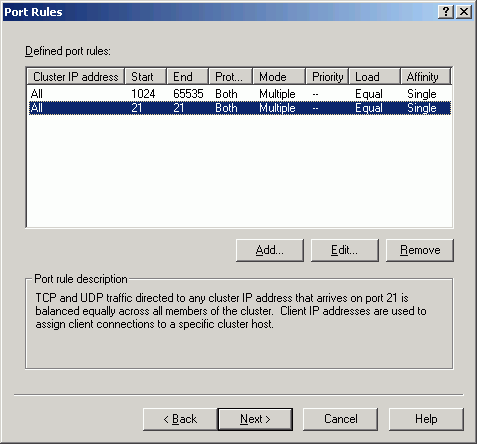Image resolution: width=477 pixels, height=444 pixels.
Task: Click the Edit... button
Action: click(x=345, y=250)
